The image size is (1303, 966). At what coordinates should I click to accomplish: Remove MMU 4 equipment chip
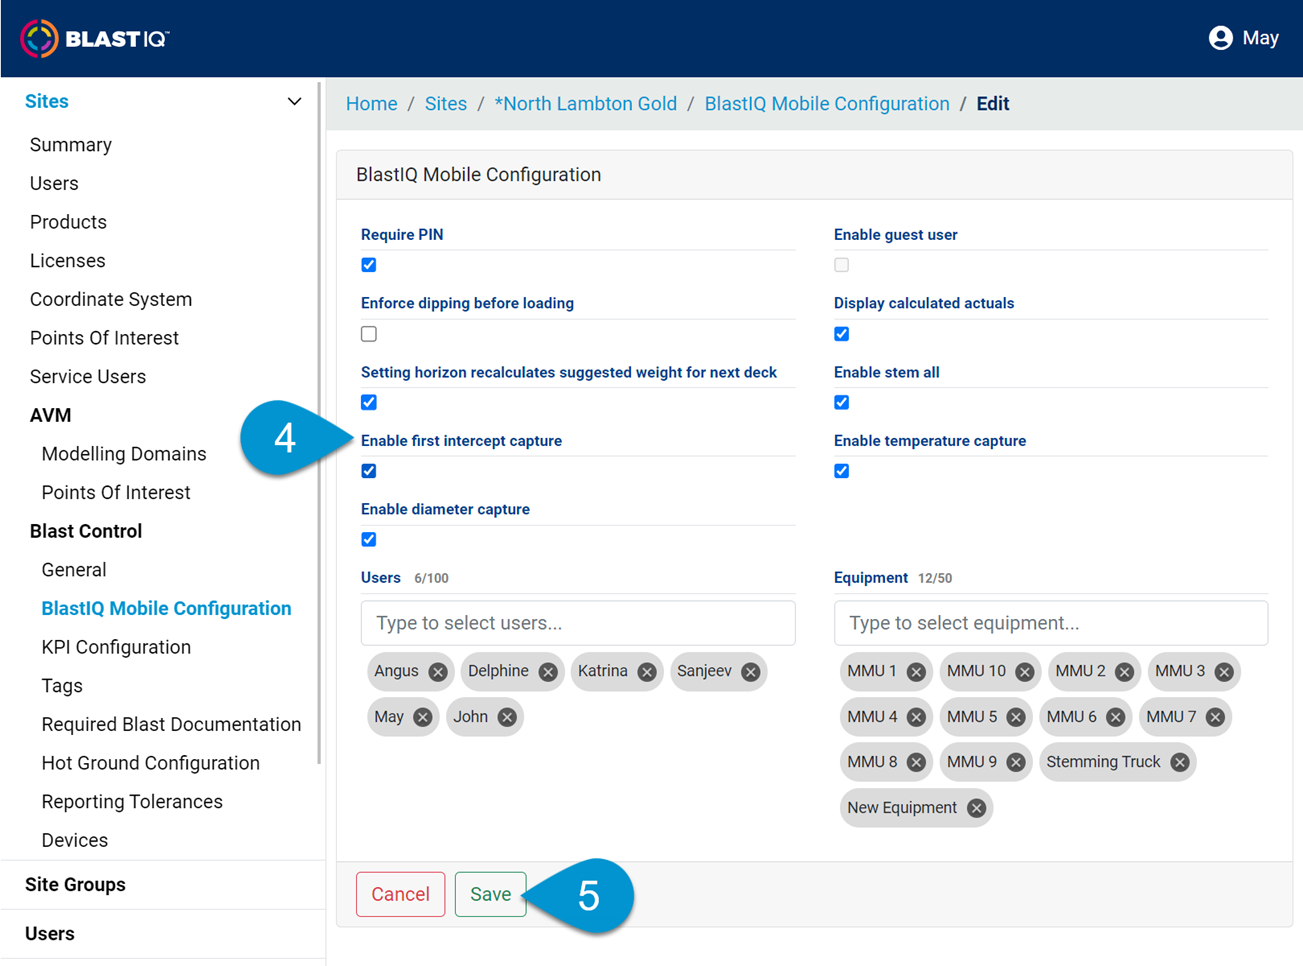point(916,717)
